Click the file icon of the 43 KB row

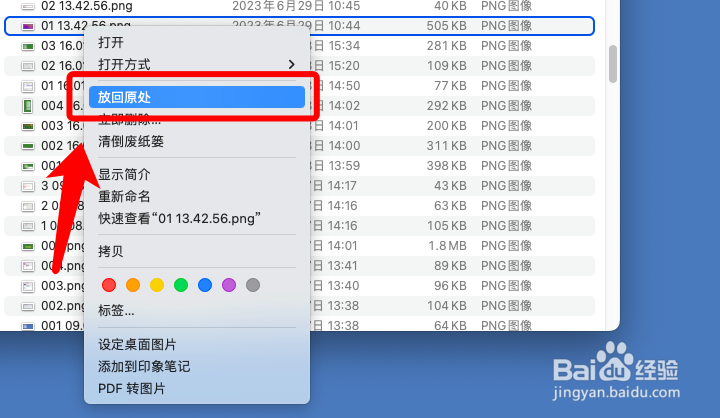28,186
